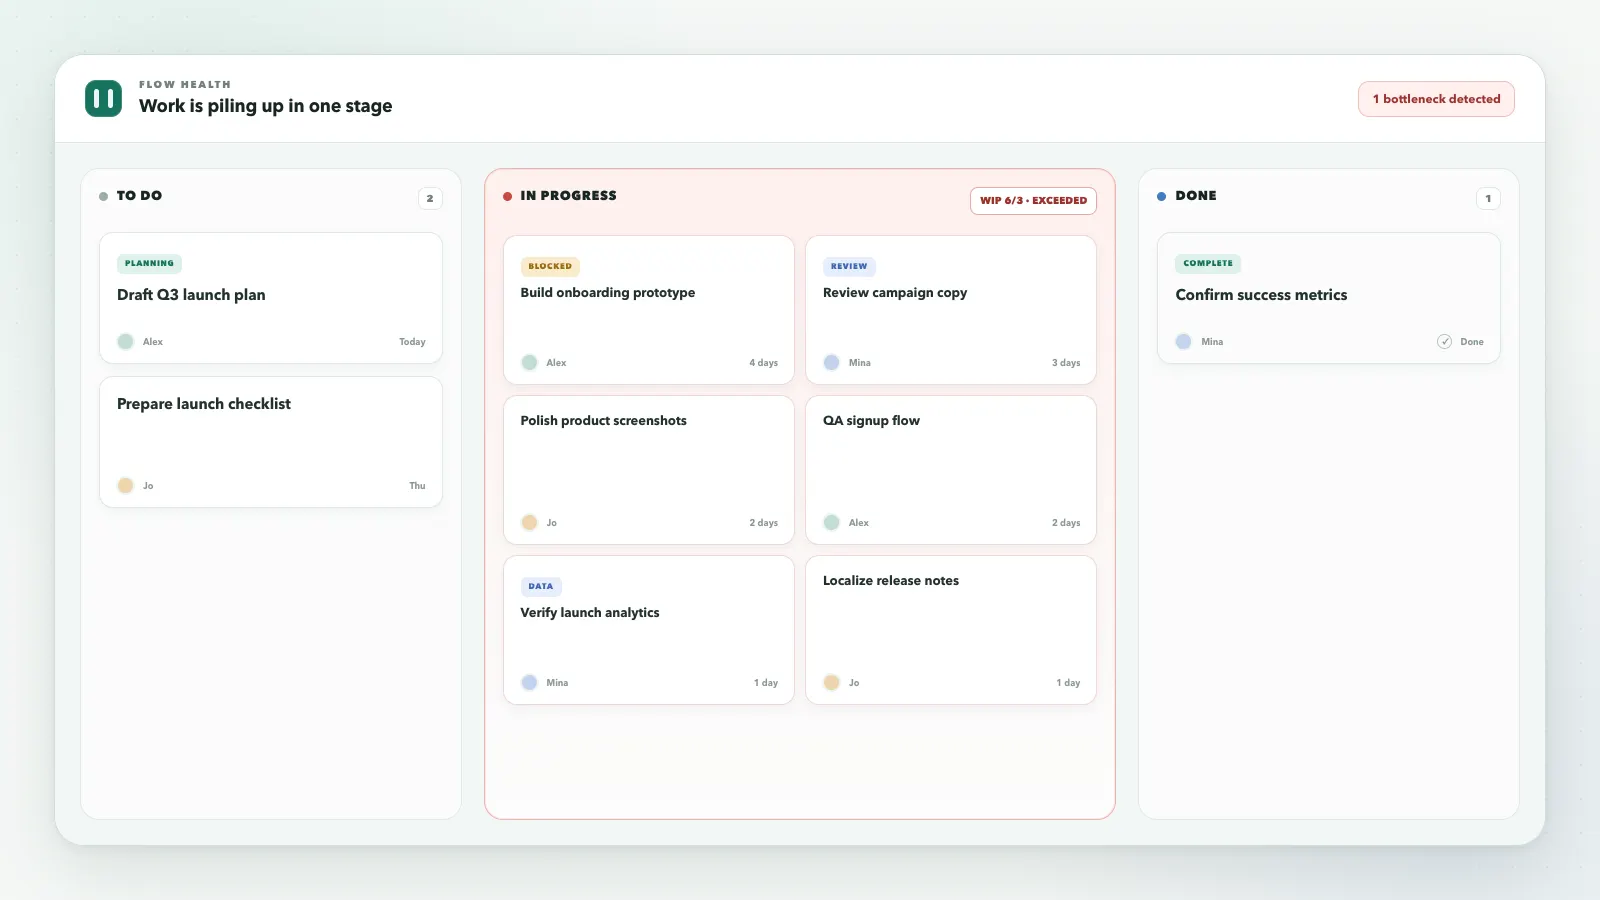The width and height of the screenshot is (1600, 900).
Task: Click the 'Today' due label on Draft Q3
Action: (412, 342)
